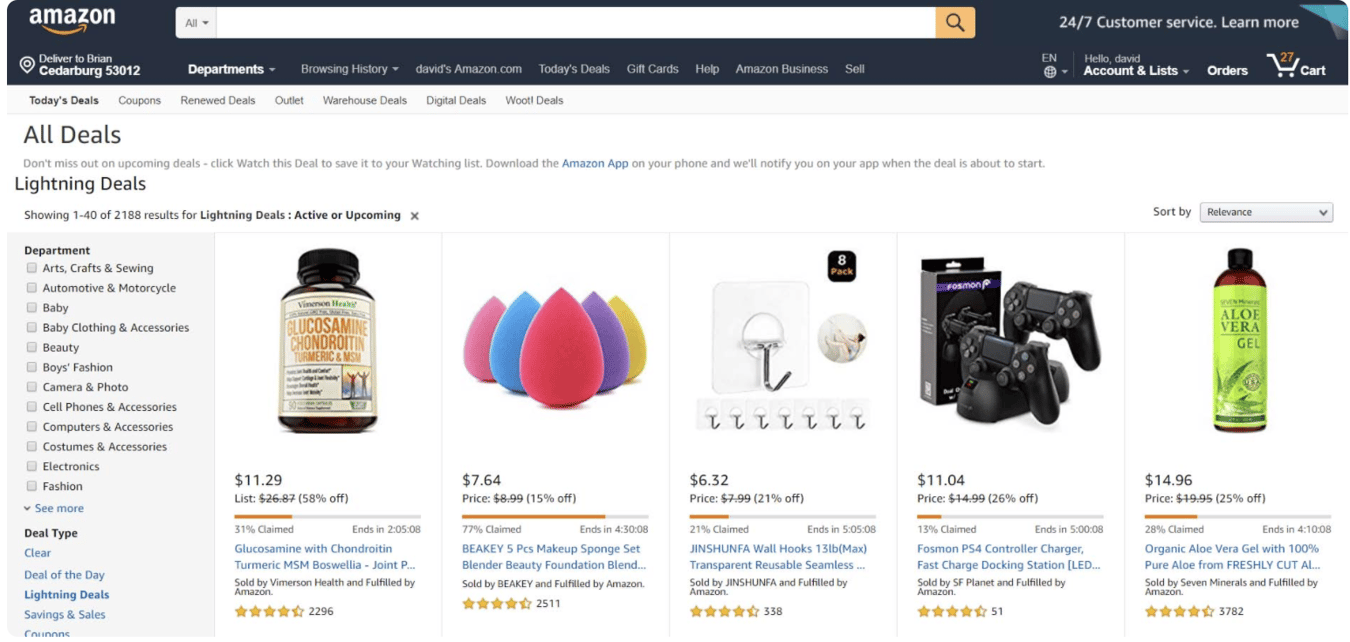Clear the Deal Type filters
Screen dimensions: 1350x642
pos(37,552)
